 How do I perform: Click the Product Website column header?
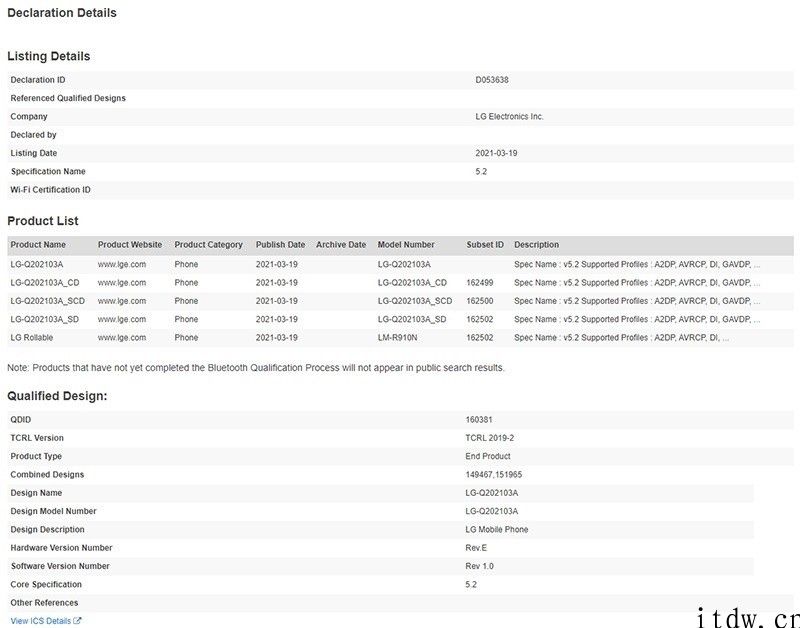130,245
